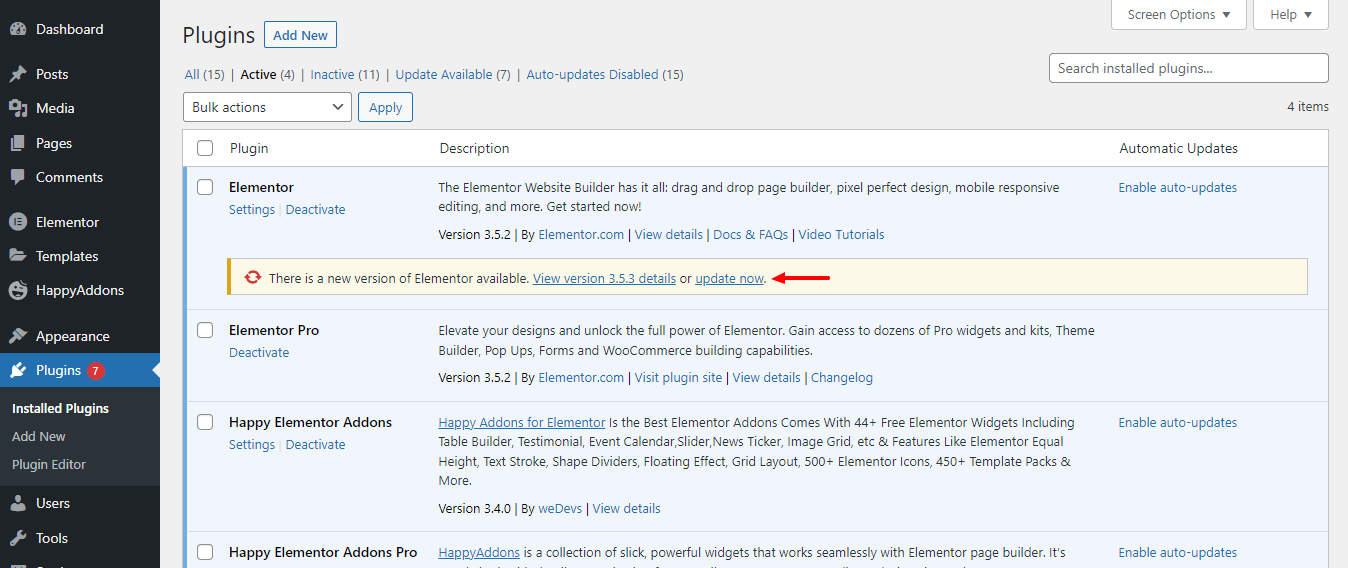Open the Plugin Editor submenu item
Viewport: 1348px width, 568px height.
point(49,464)
